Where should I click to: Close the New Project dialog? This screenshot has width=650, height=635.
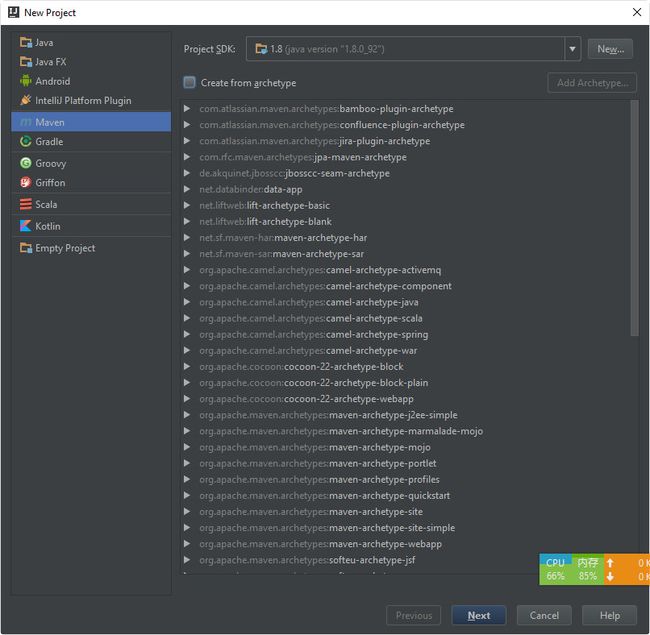(x=637, y=12)
